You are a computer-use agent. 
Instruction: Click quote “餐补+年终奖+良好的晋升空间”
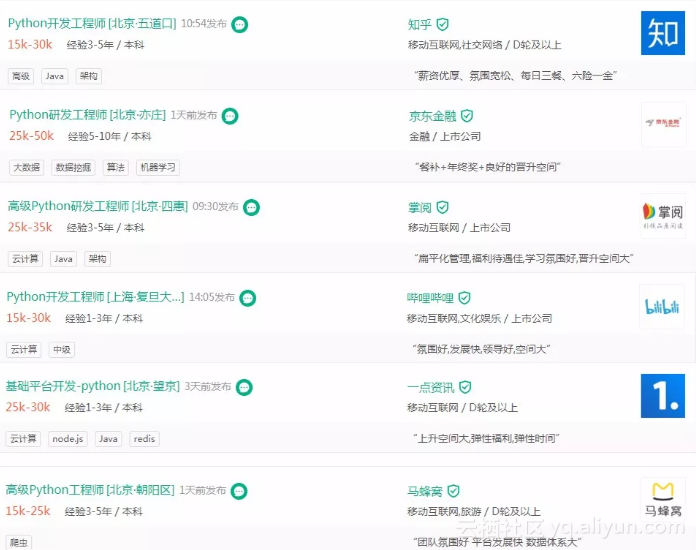[x=487, y=167]
